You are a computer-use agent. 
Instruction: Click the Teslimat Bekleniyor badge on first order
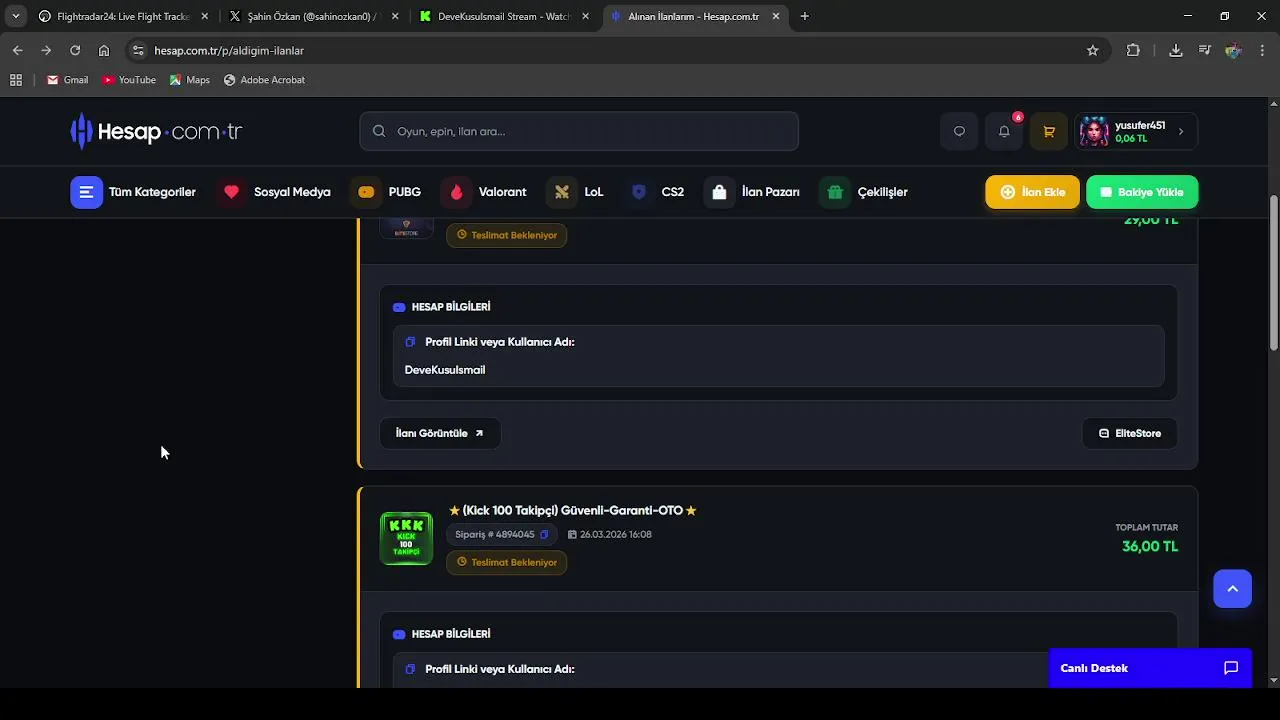[507, 235]
